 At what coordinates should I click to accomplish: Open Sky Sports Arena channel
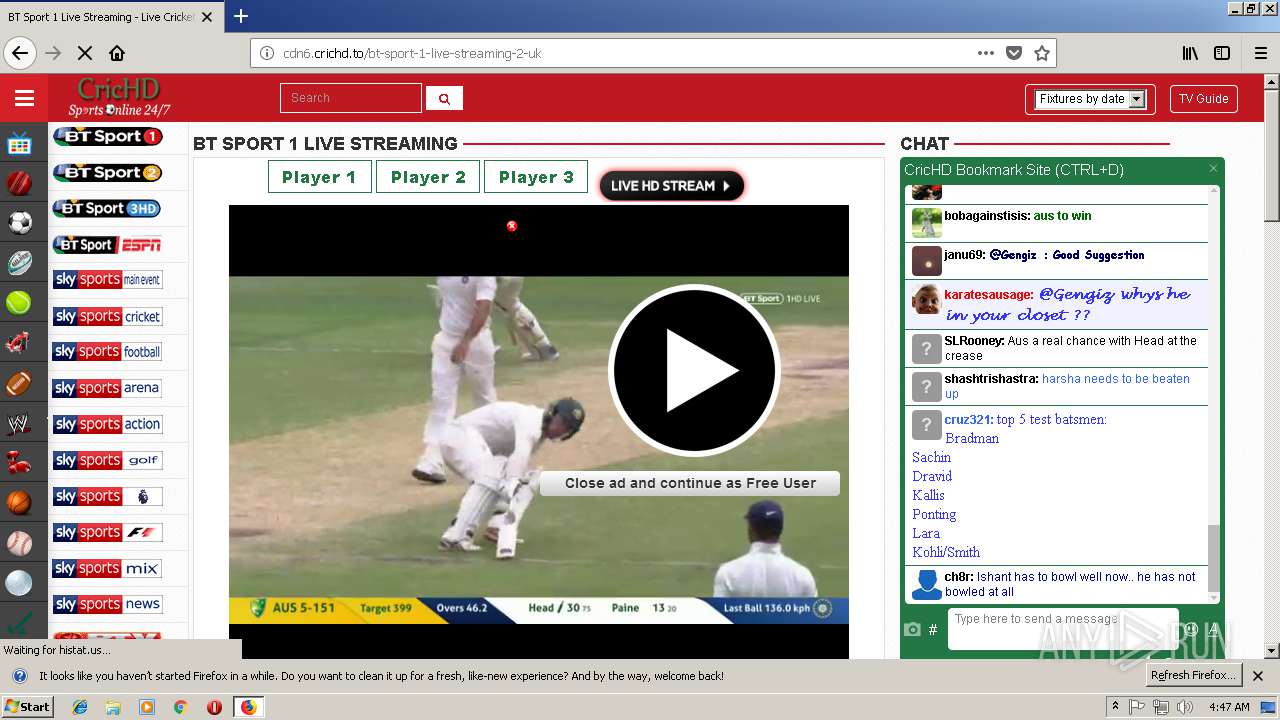pos(107,388)
